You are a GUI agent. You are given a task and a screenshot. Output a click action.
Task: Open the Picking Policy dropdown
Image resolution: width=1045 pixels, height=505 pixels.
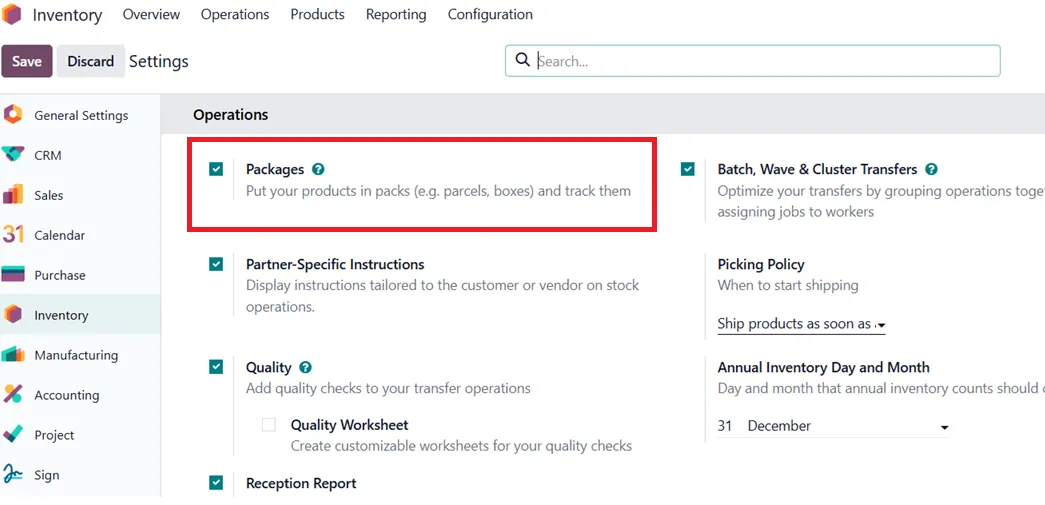click(801, 324)
